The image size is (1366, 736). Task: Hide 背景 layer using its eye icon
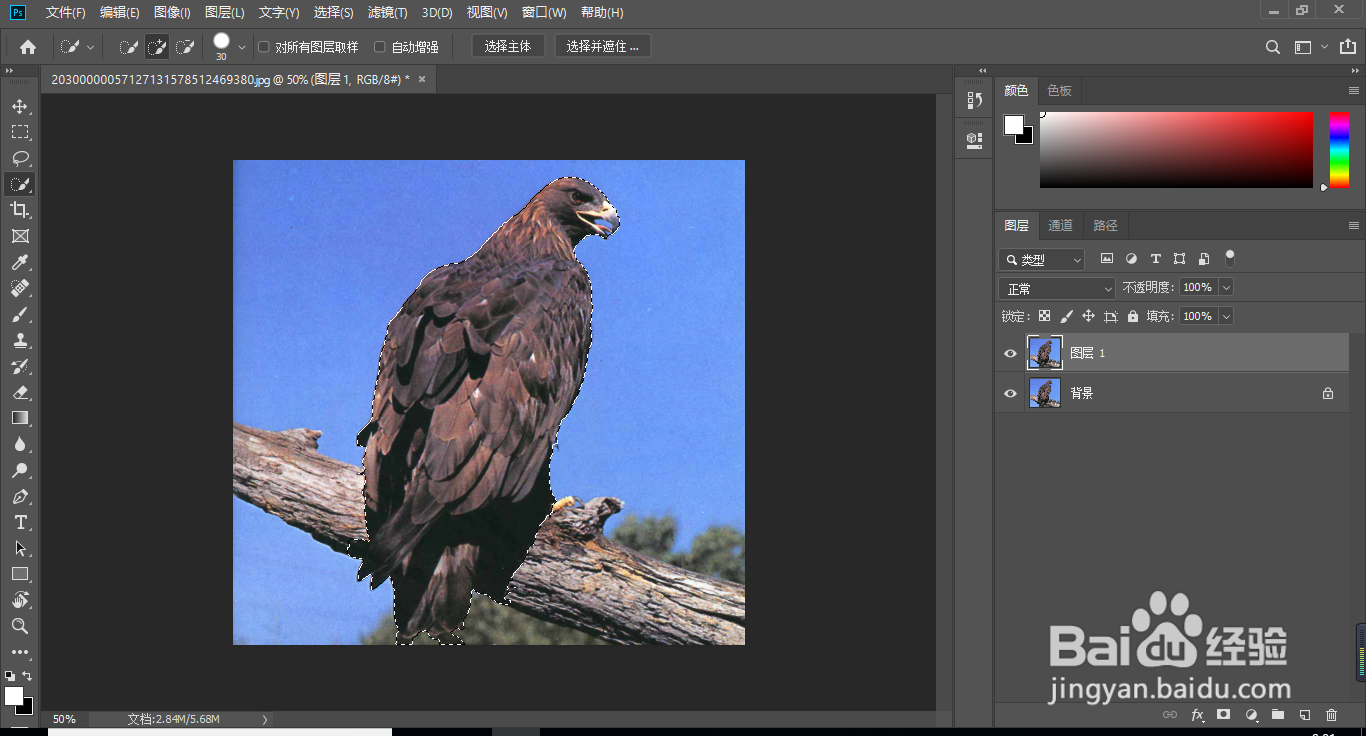[1010, 393]
